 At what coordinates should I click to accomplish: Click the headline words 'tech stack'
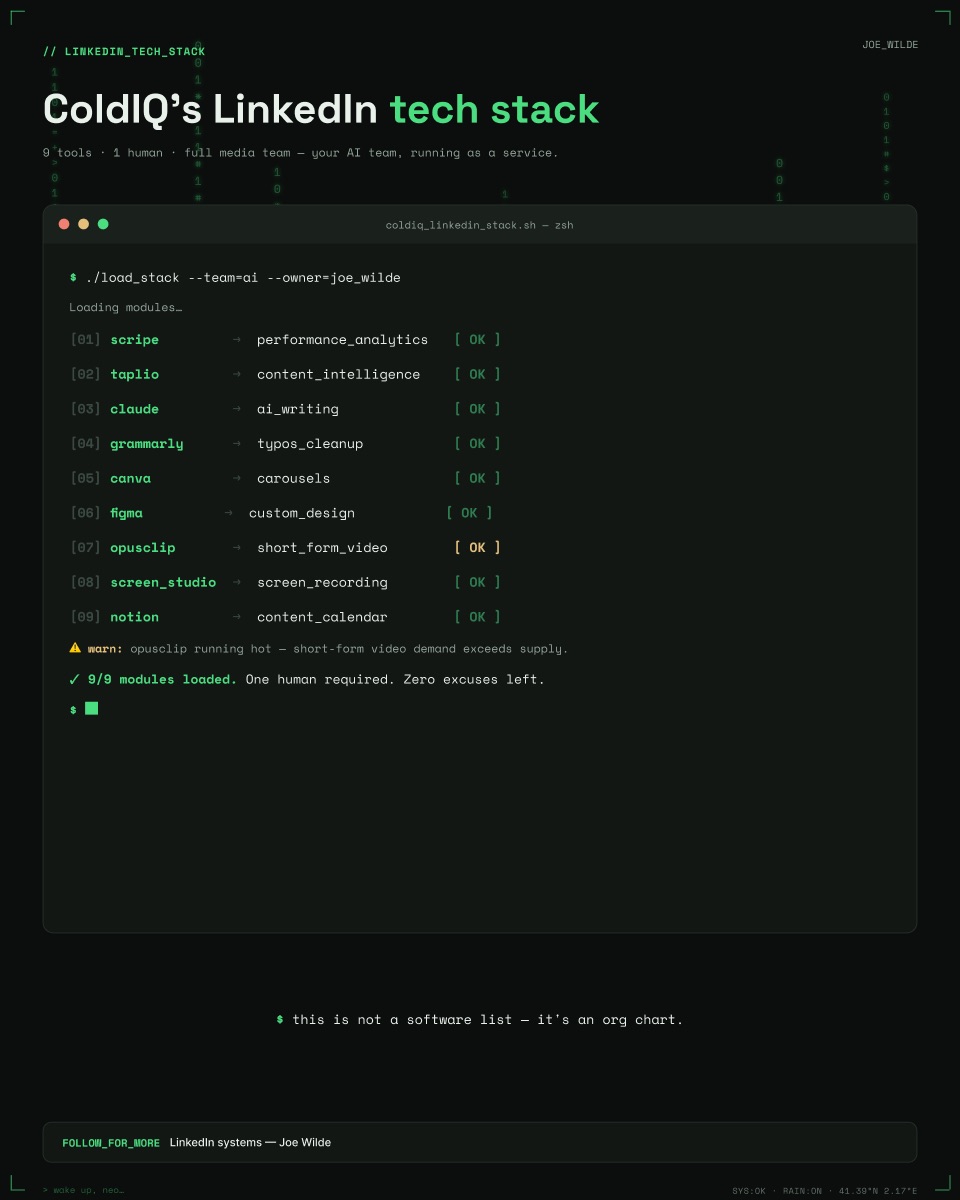click(x=494, y=110)
